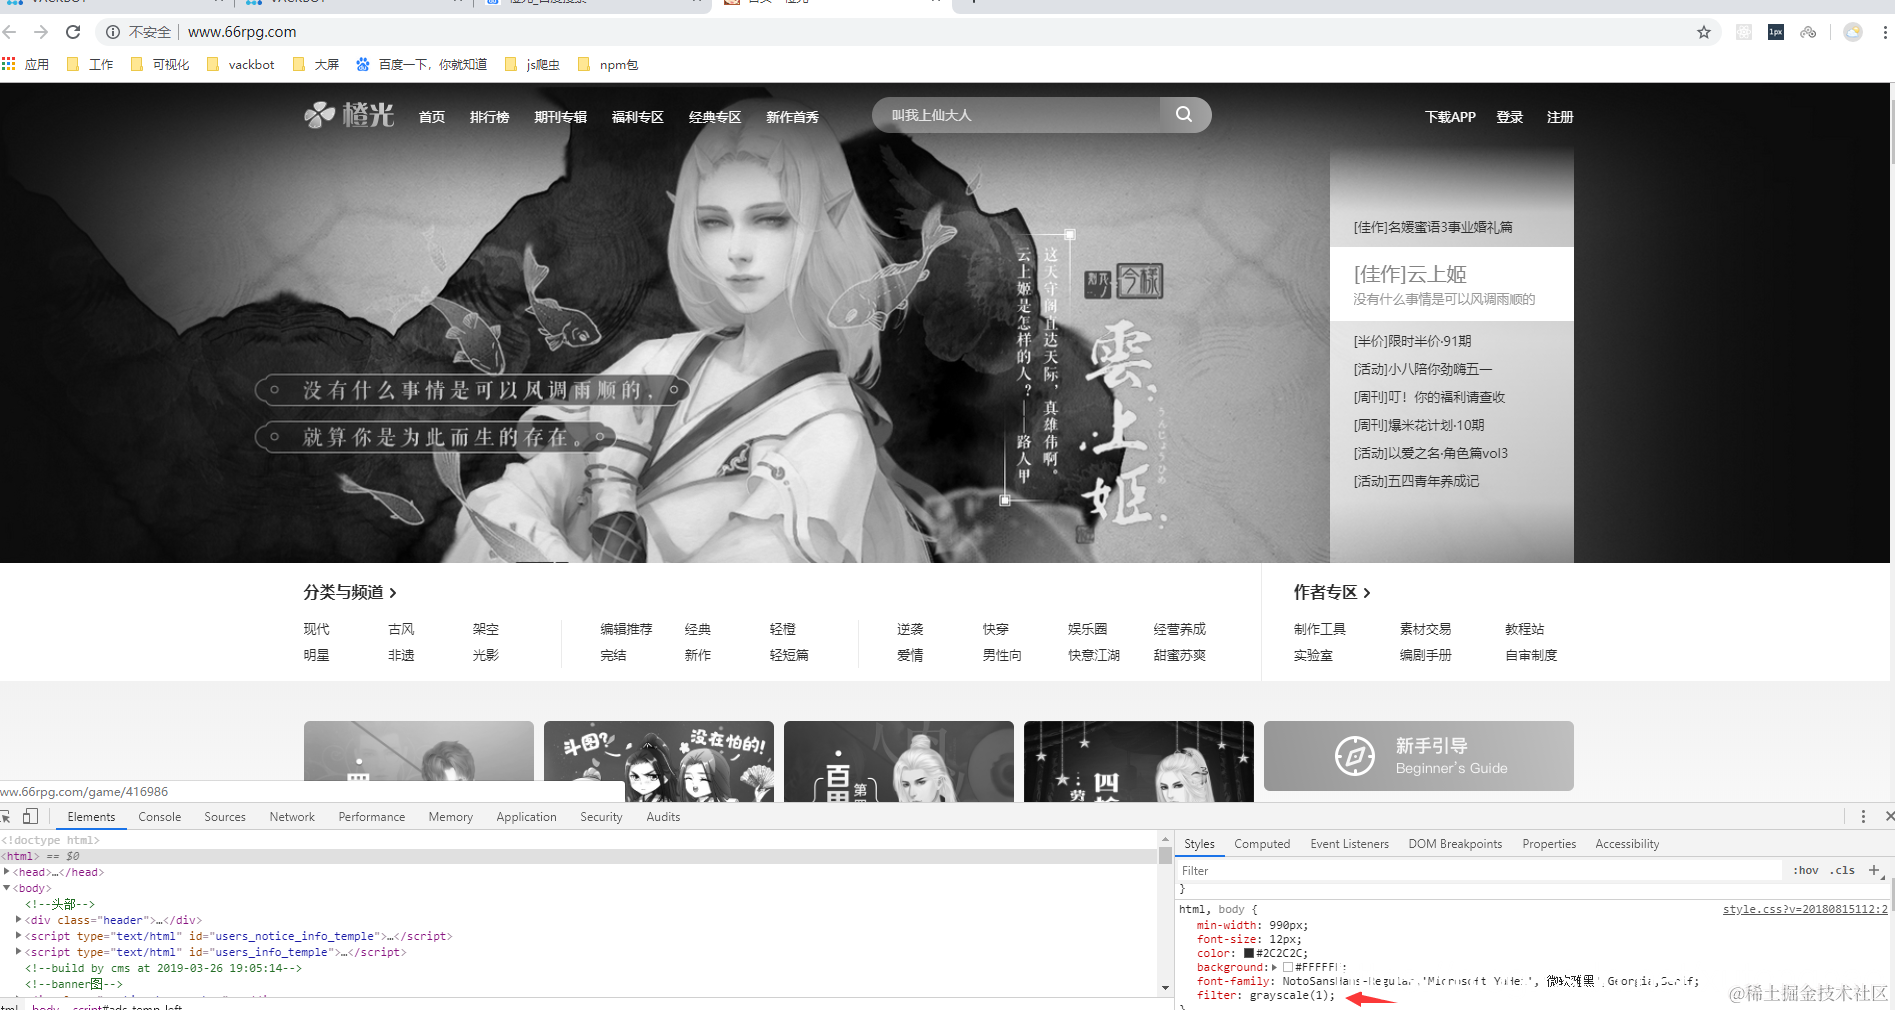Click the compass icon in 新手引导
Viewport: 1895px width, 1010px height.
(1355, 756)
